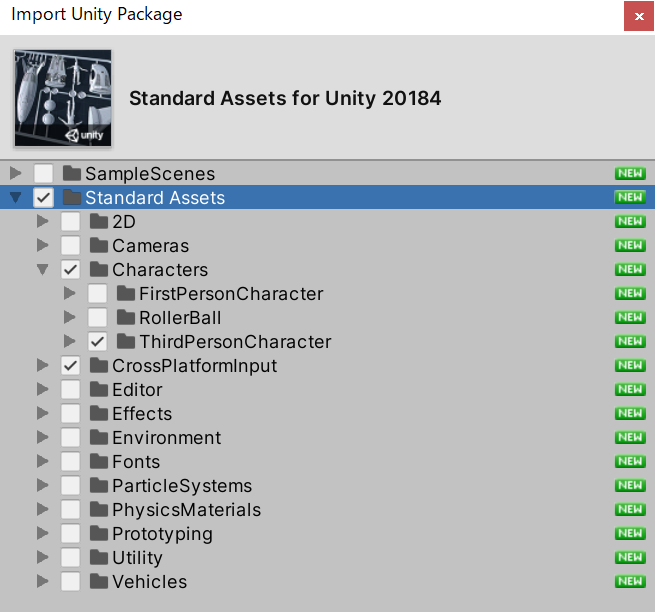This screenshot has height=612, width=655.
Task: Select the Environment row label
Action: coord(167,438)
